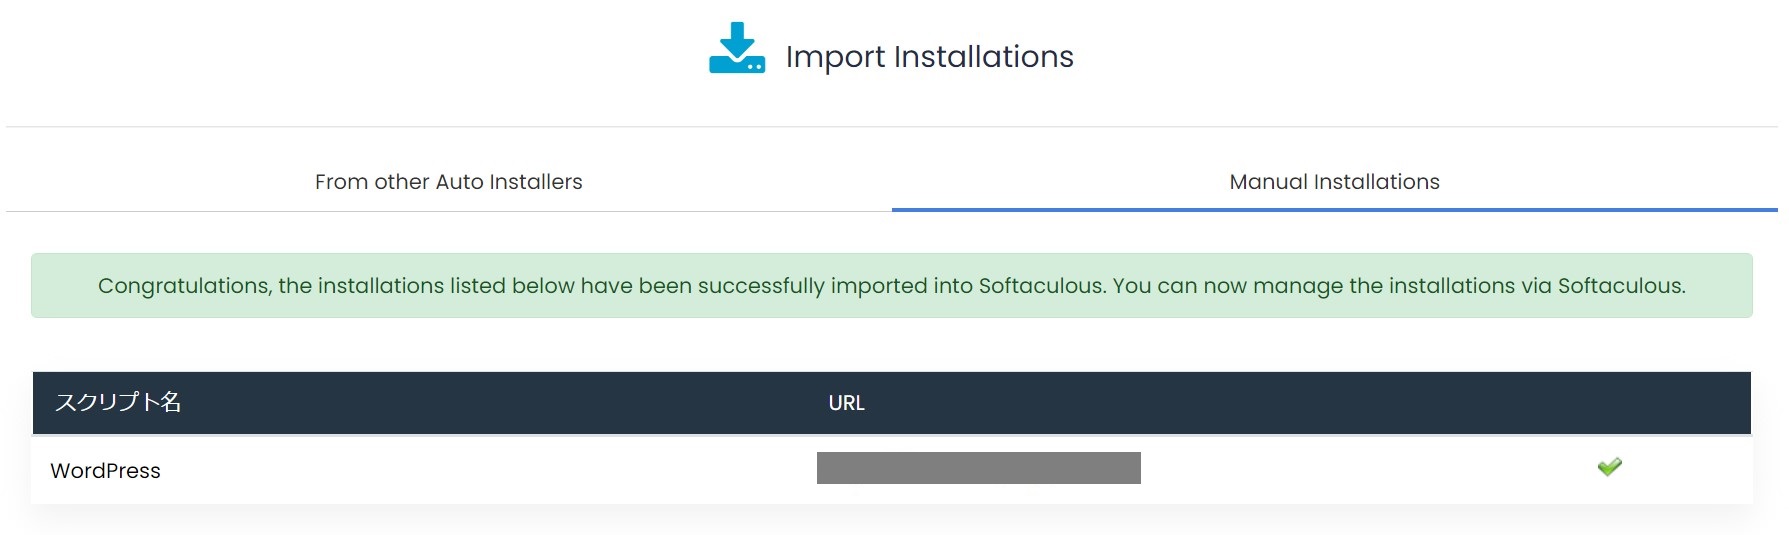The width and height of the screenshot is (1789, 535).
Task: Click the empty status column header
Action: (x=1609, y=403)
